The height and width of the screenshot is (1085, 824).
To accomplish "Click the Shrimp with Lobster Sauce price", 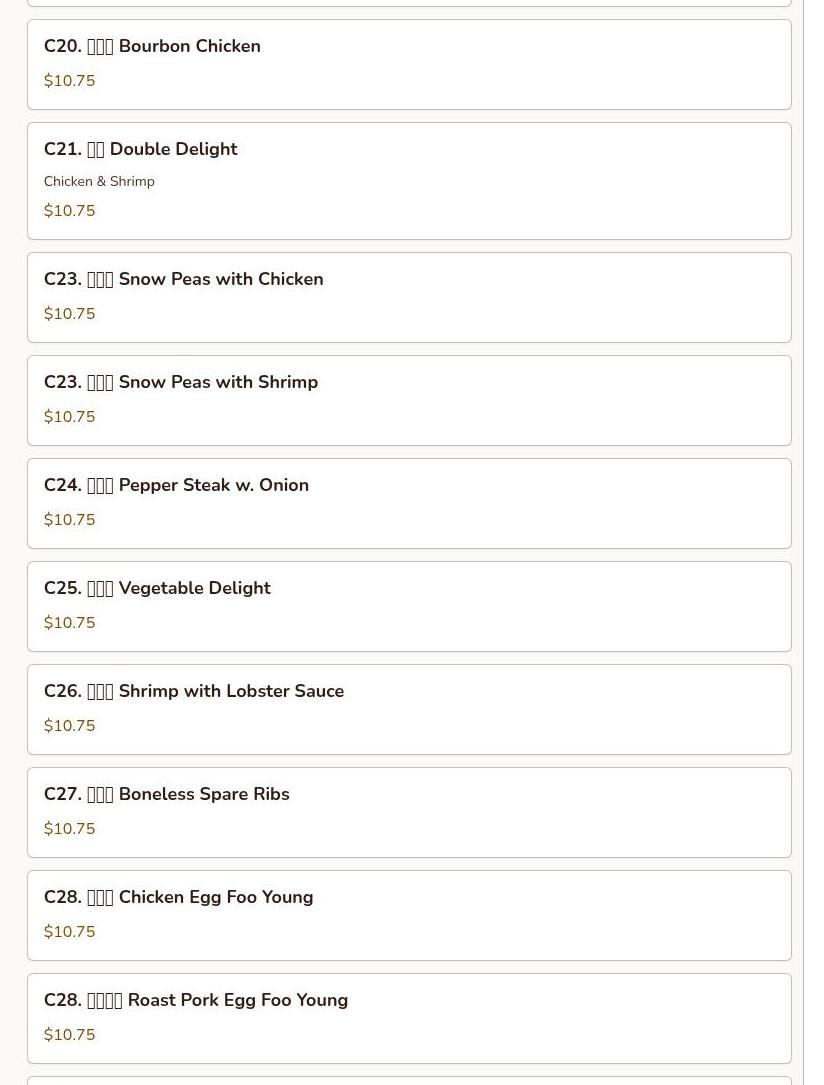I will point(69,725).
